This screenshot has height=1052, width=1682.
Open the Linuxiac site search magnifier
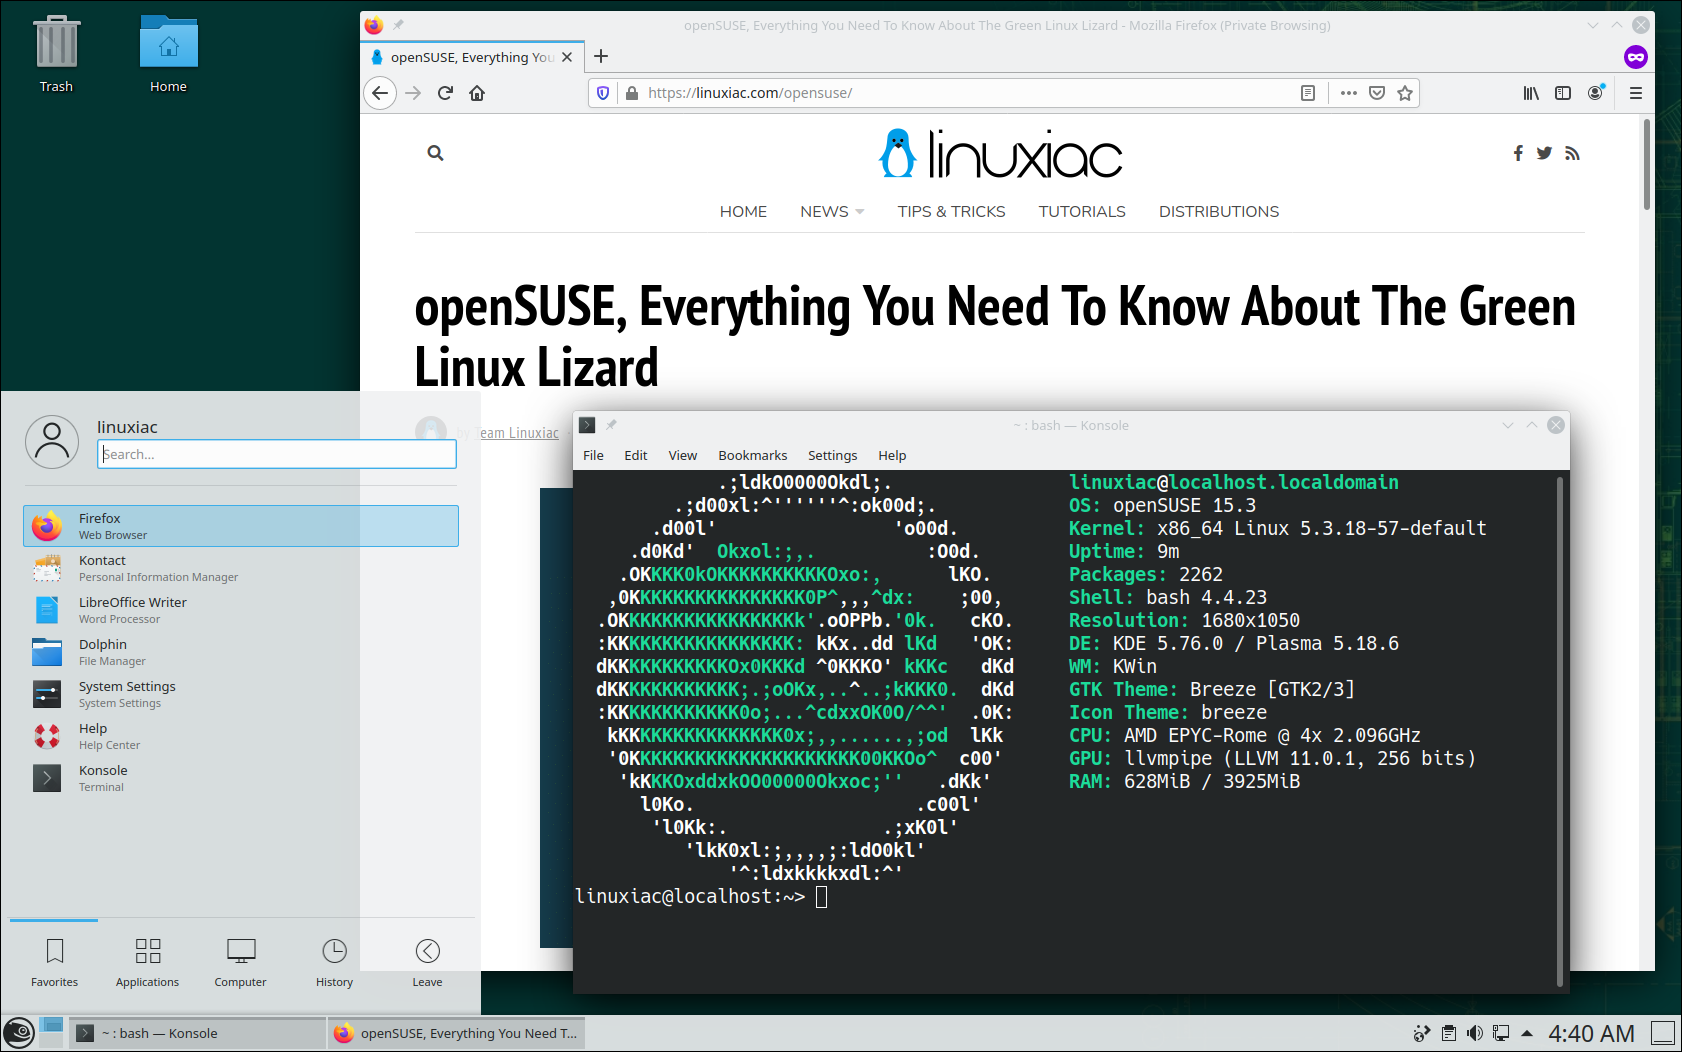click(435, 152)
